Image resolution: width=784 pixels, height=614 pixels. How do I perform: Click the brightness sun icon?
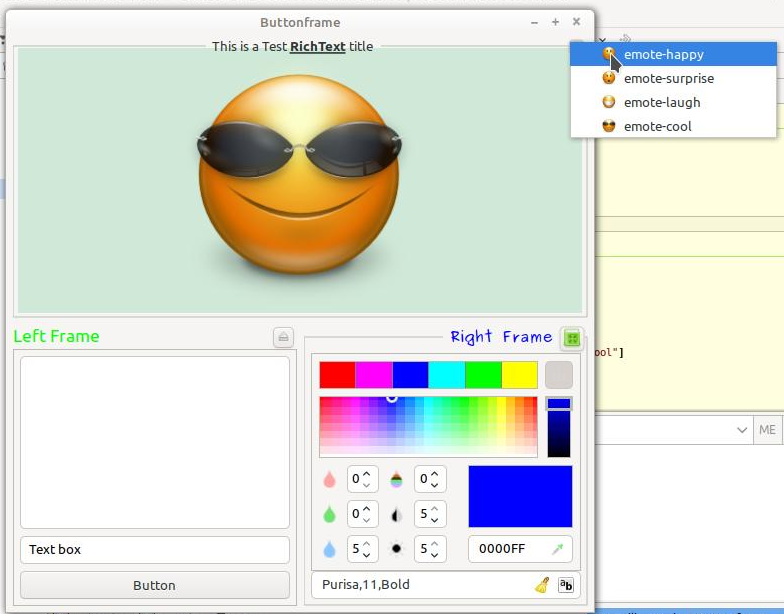click(x=397, y=549)
